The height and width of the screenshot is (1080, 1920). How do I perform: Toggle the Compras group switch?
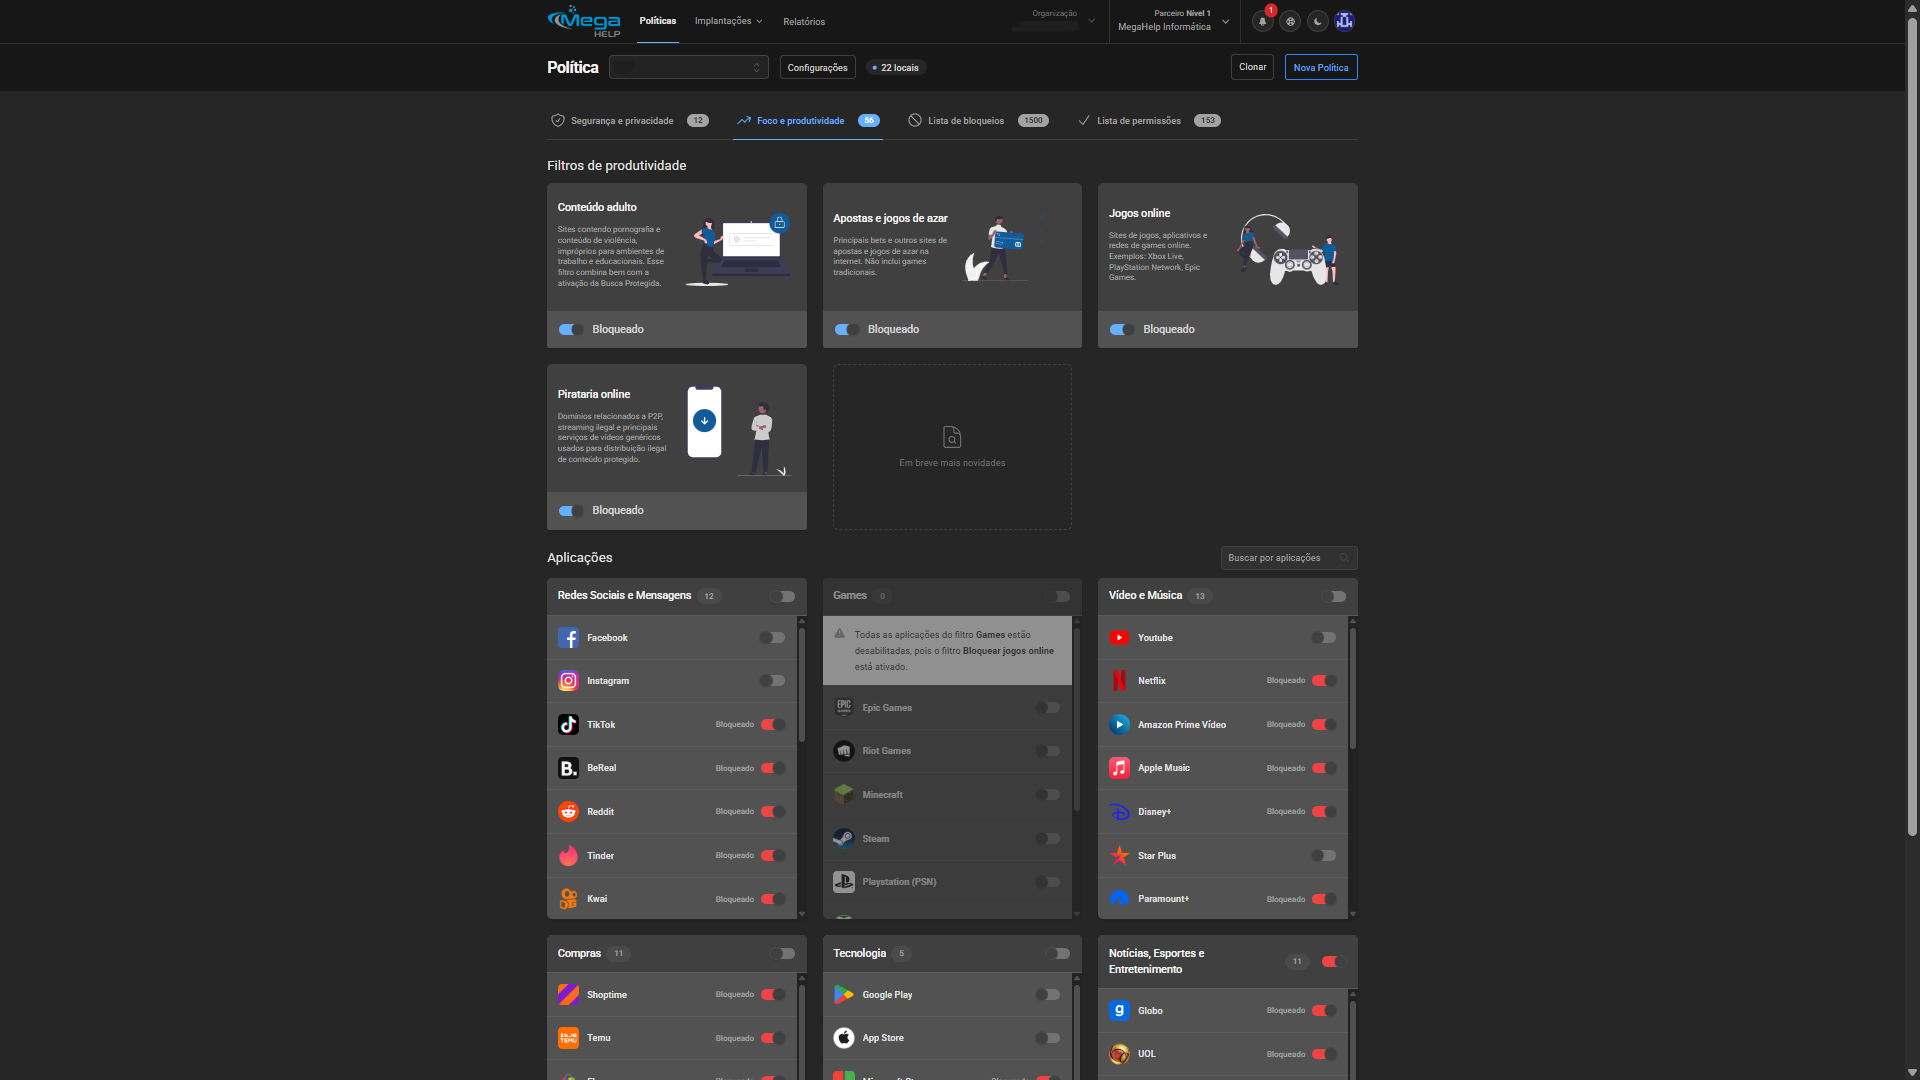pos(783,954)
